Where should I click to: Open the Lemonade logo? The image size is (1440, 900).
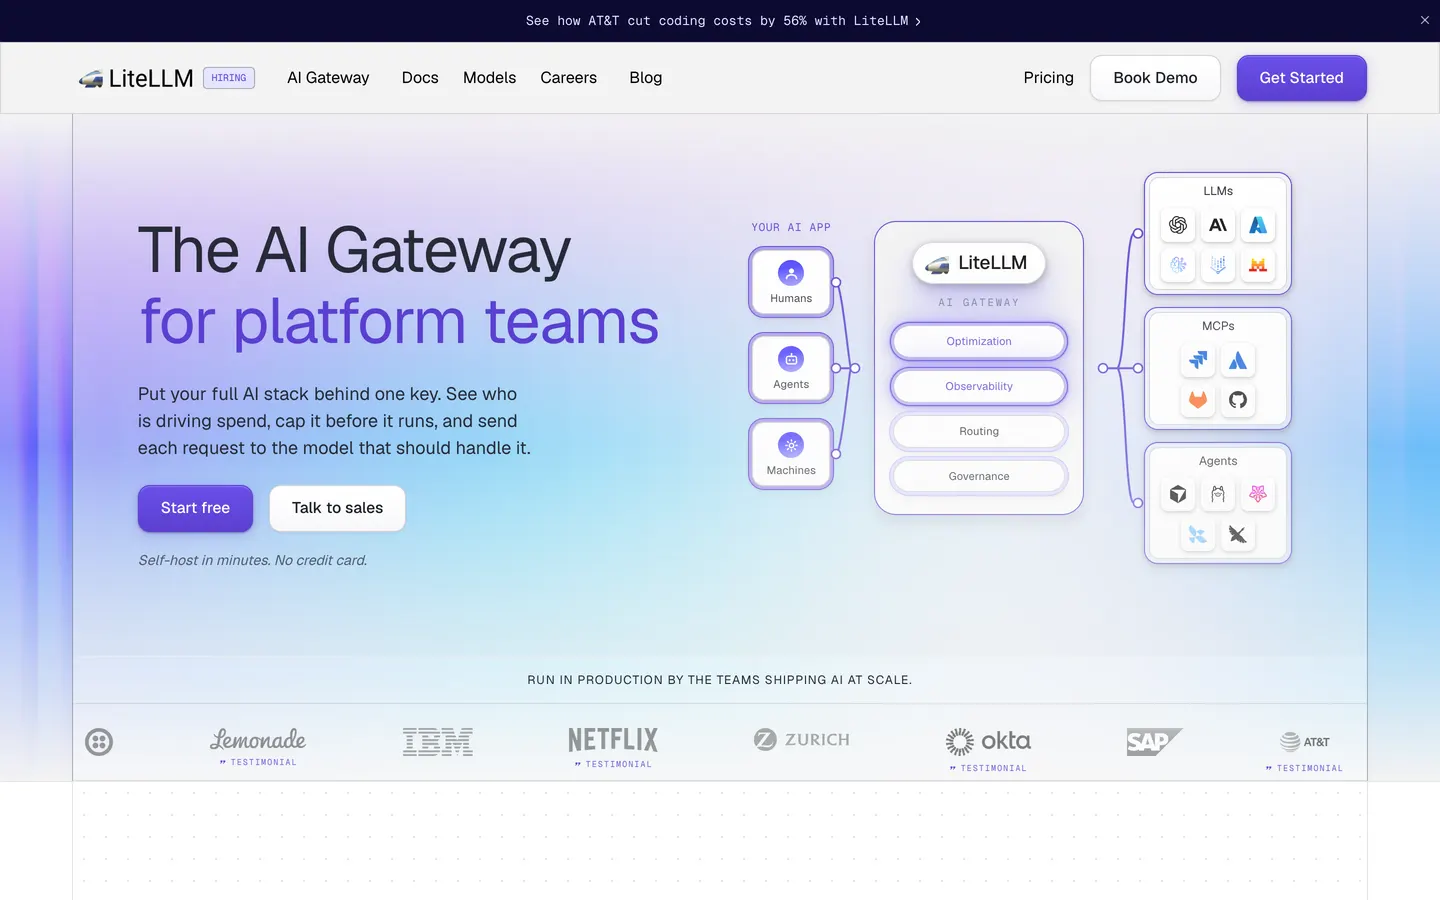(x=258, y=740)
